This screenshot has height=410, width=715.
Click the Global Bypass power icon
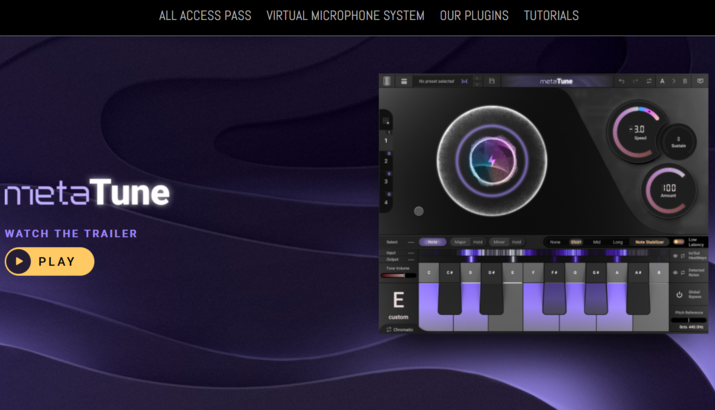(679, 295)
